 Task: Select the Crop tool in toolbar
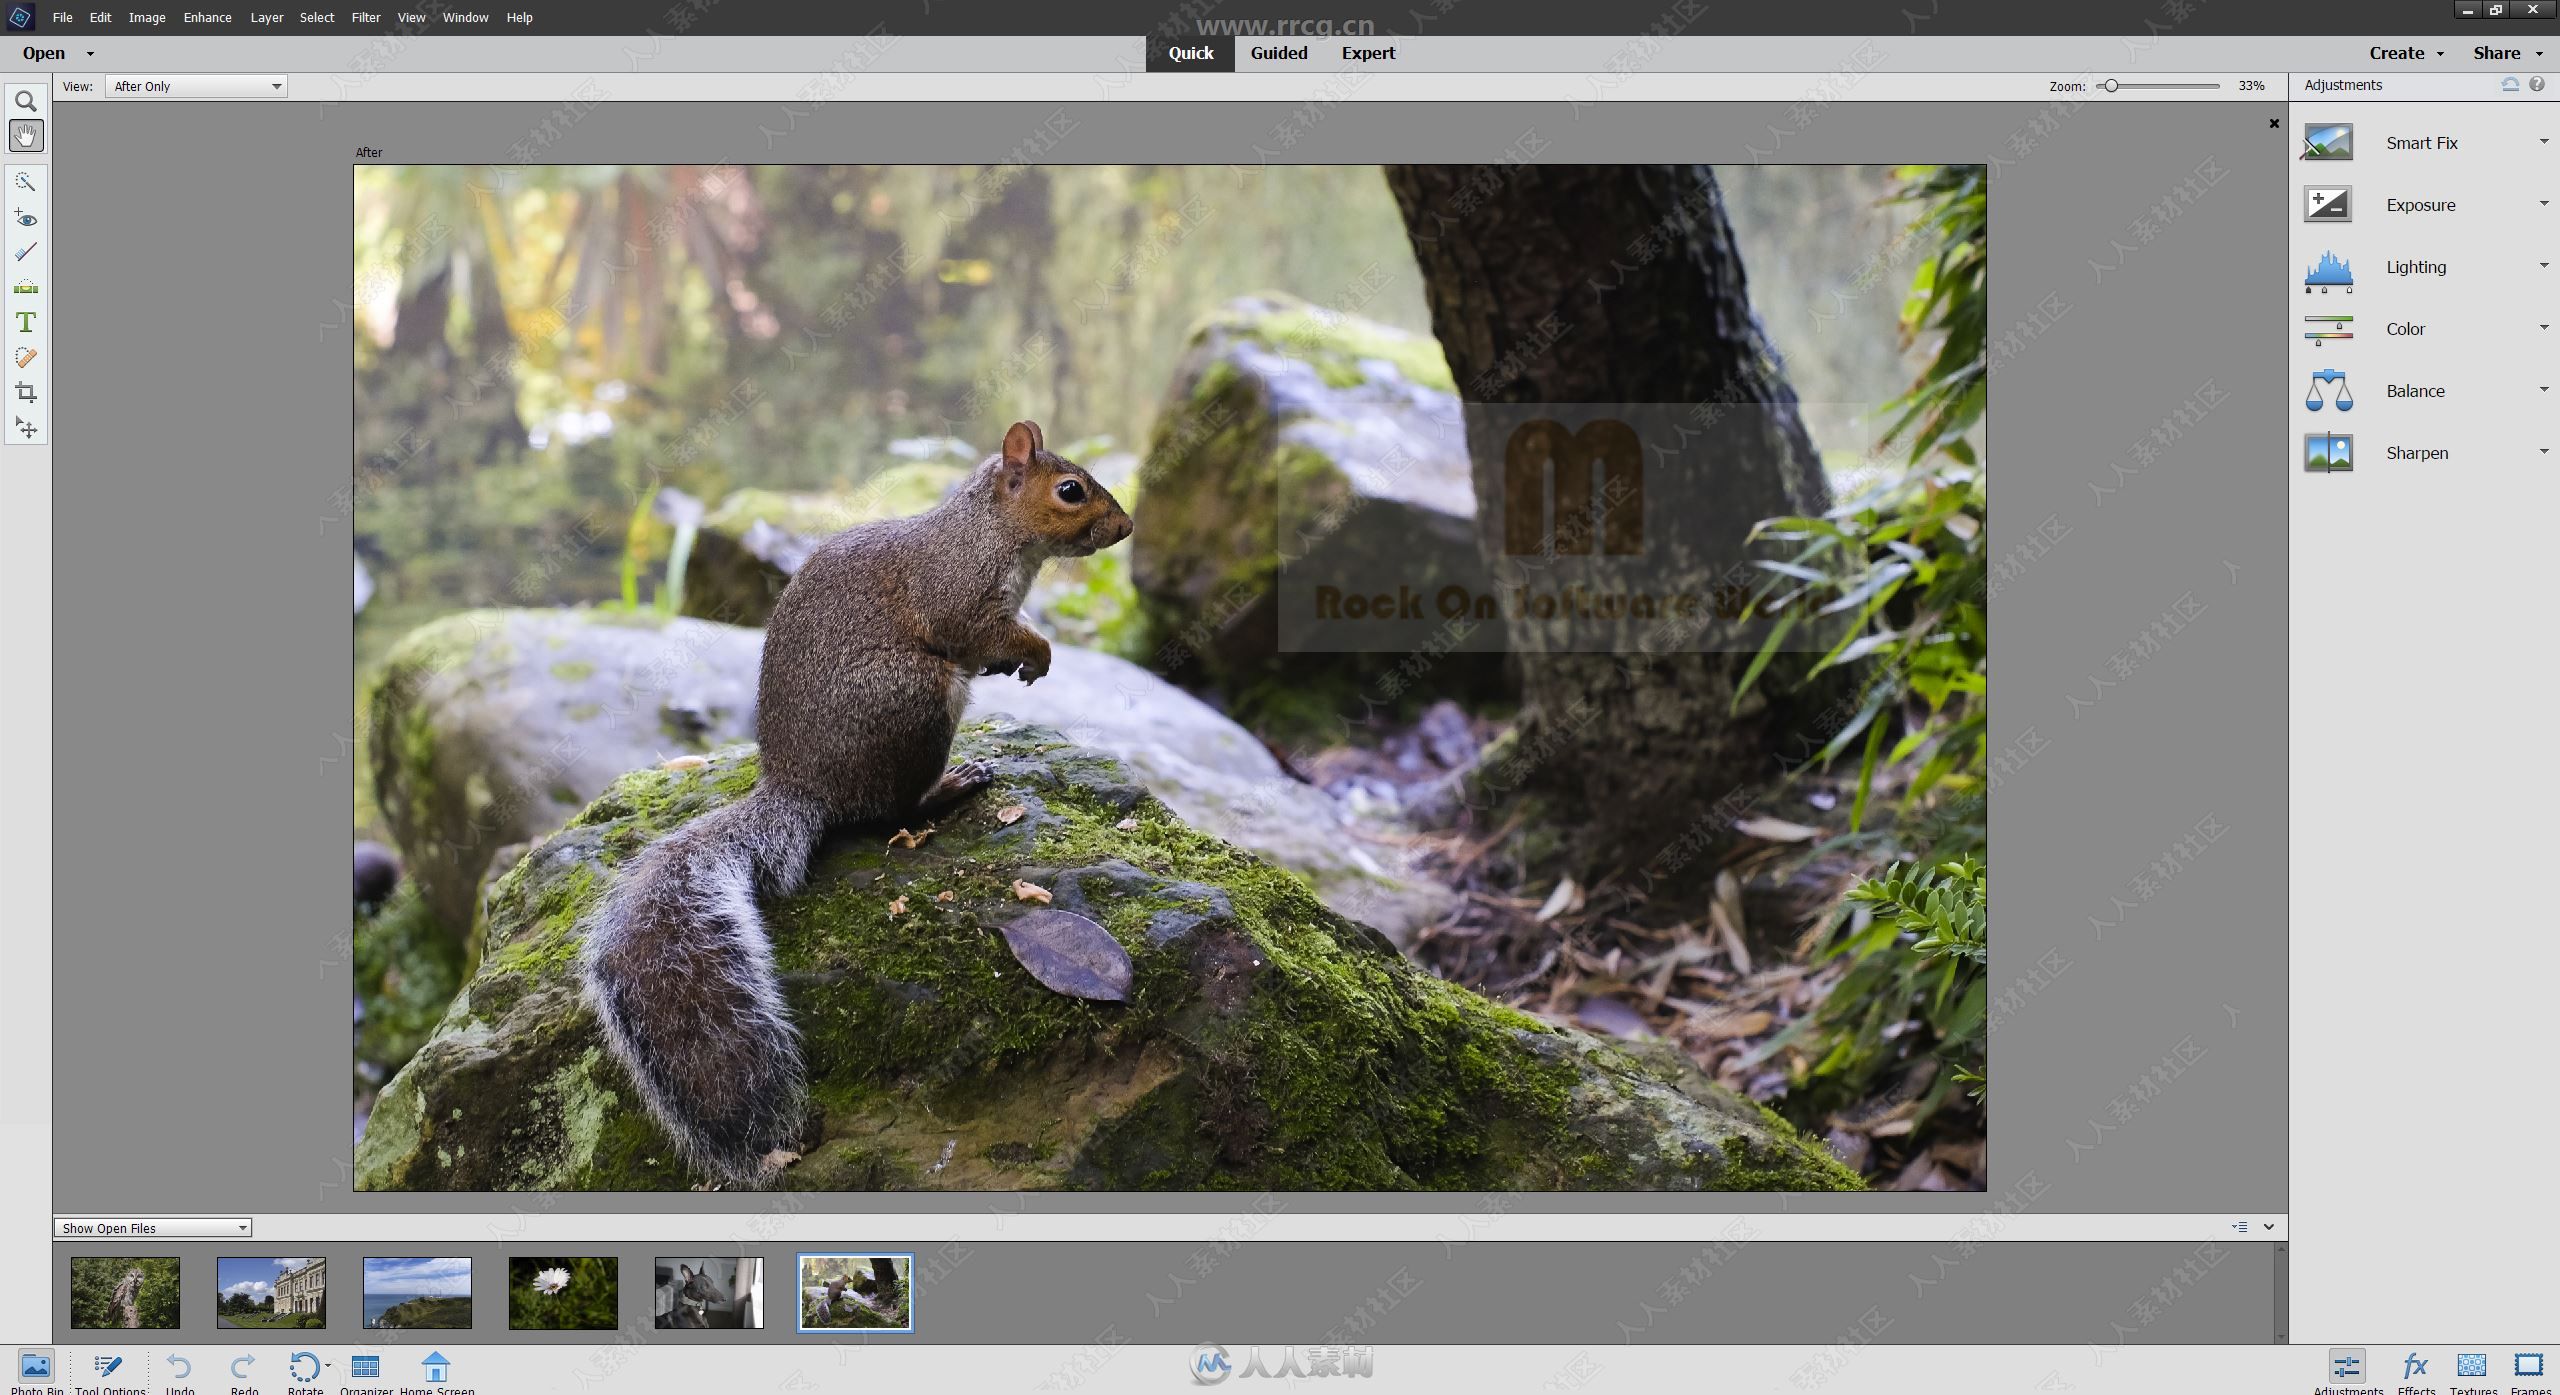[x=24, y=392]
